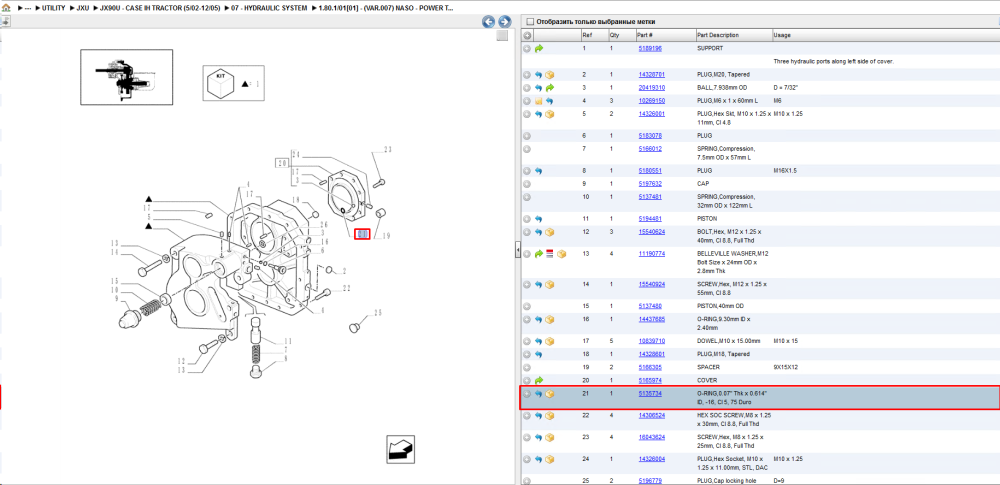Click the box icon for SCREW part 15540924
The image size is (1000, 485).
click(x=550, y=284)
